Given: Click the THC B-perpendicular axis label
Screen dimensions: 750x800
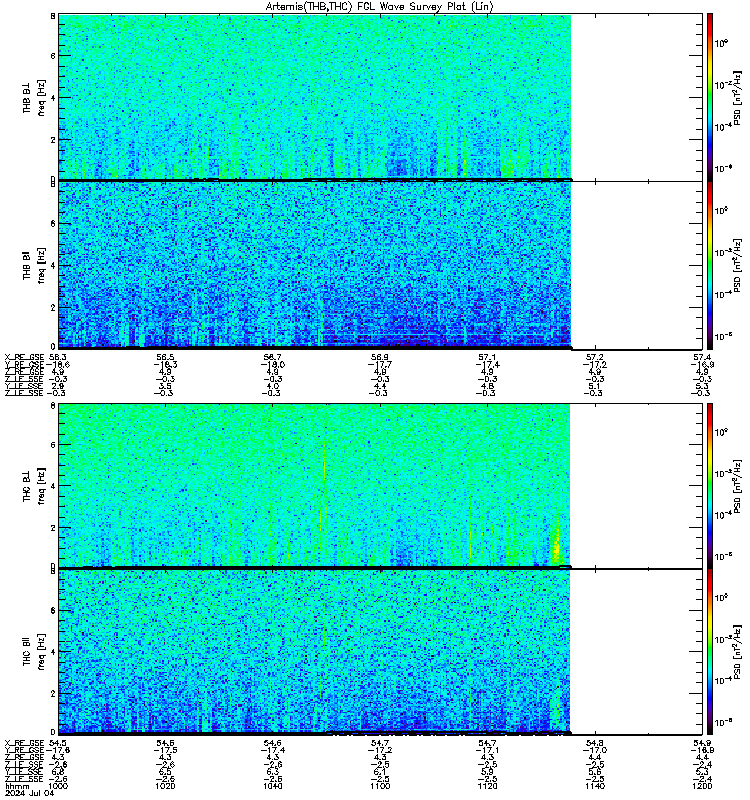Looking at the screenshot, I should [x=27, y=486].
